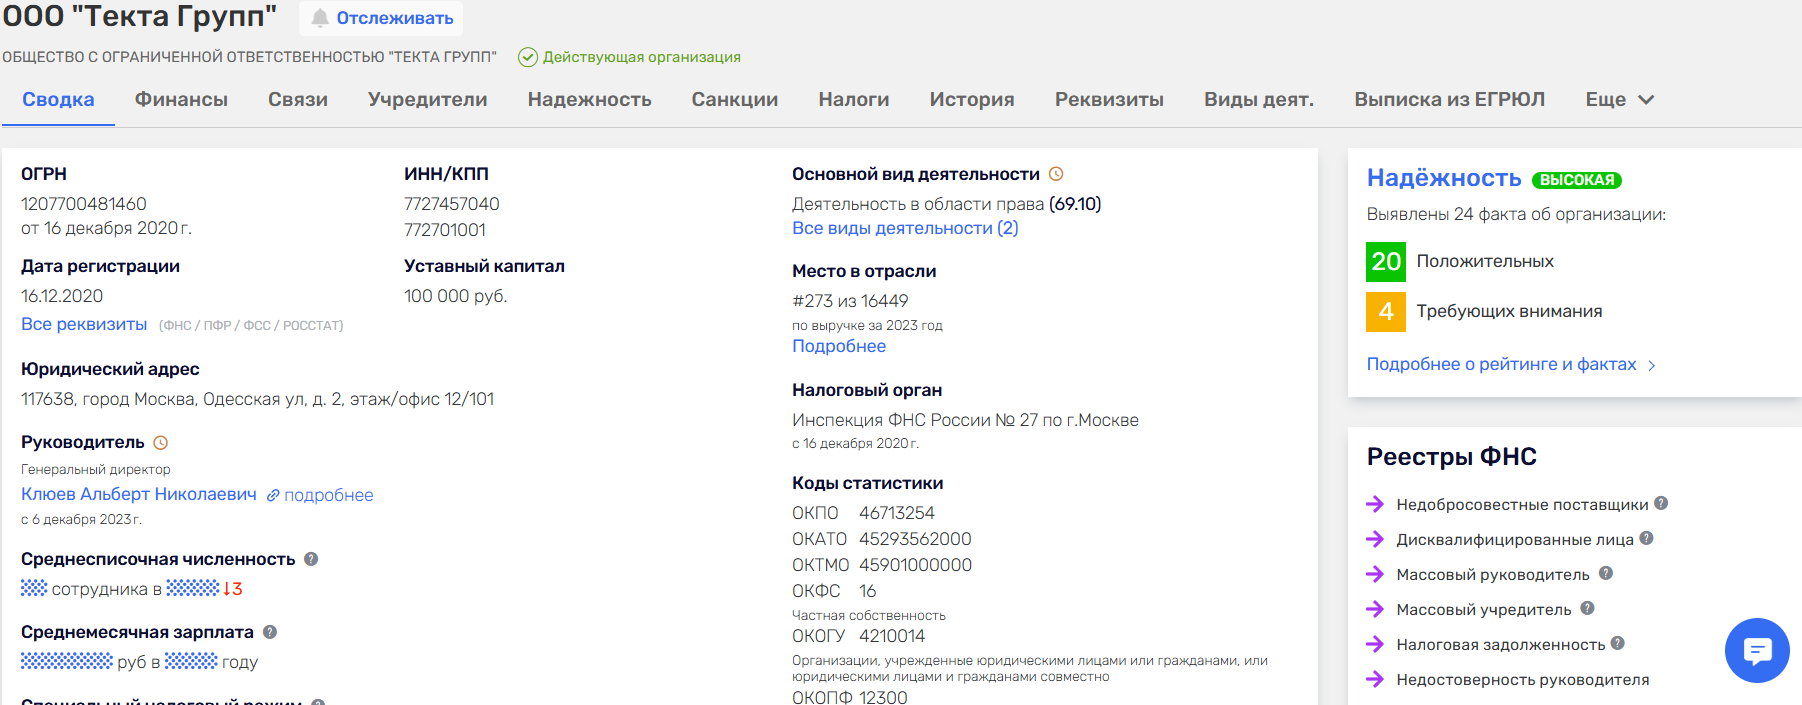Click OKTMO code 45901000000
This screenshot has height=705, width=1802.
[x=915, y=565]
